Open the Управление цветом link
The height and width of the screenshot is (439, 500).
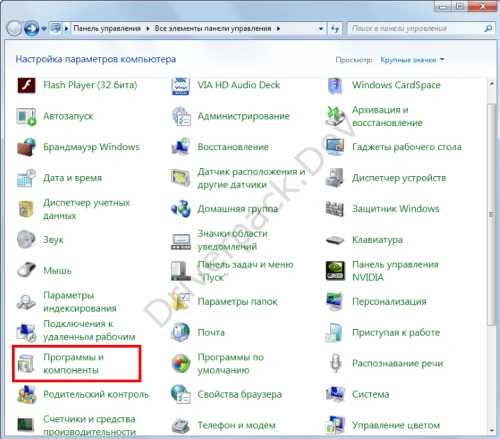coord(396,425)
